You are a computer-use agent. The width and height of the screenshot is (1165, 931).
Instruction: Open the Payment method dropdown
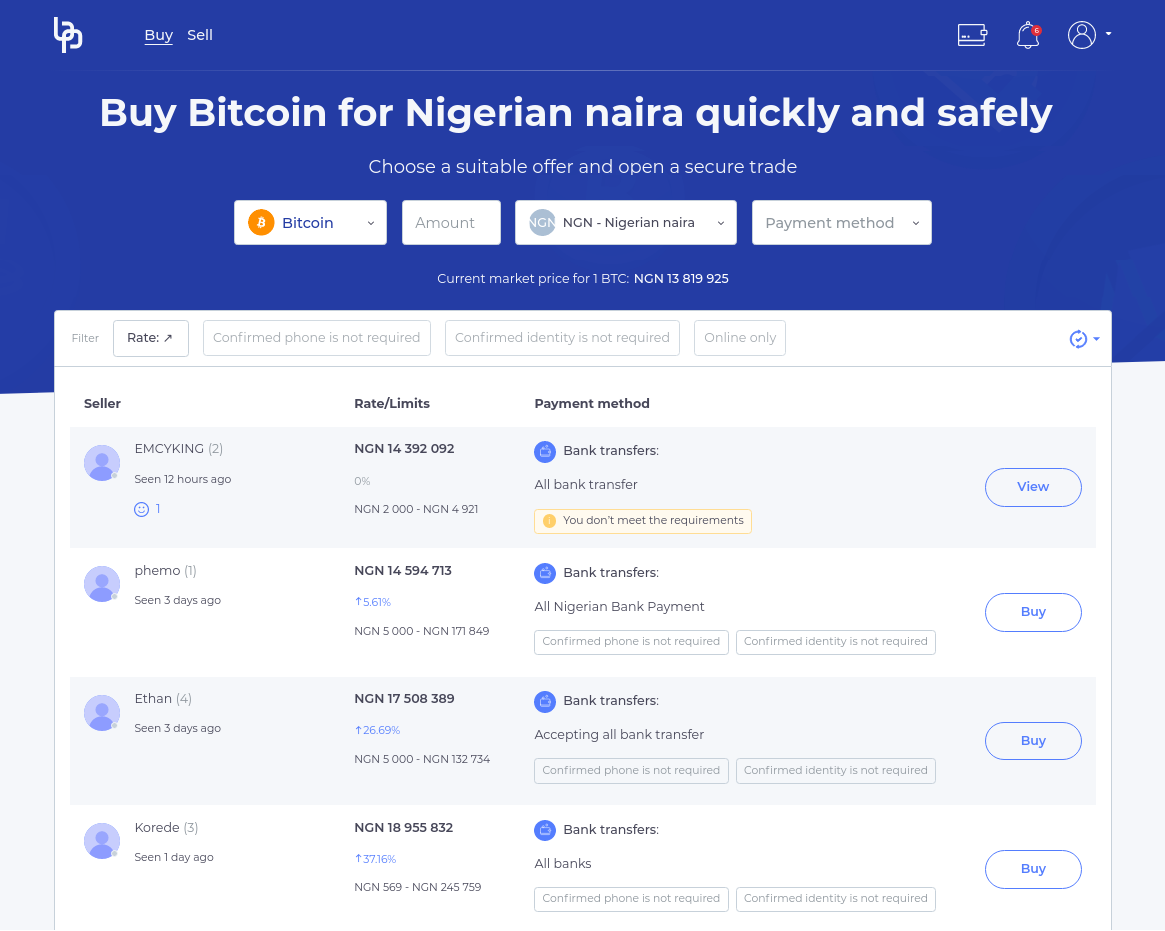tap(841, 223)
